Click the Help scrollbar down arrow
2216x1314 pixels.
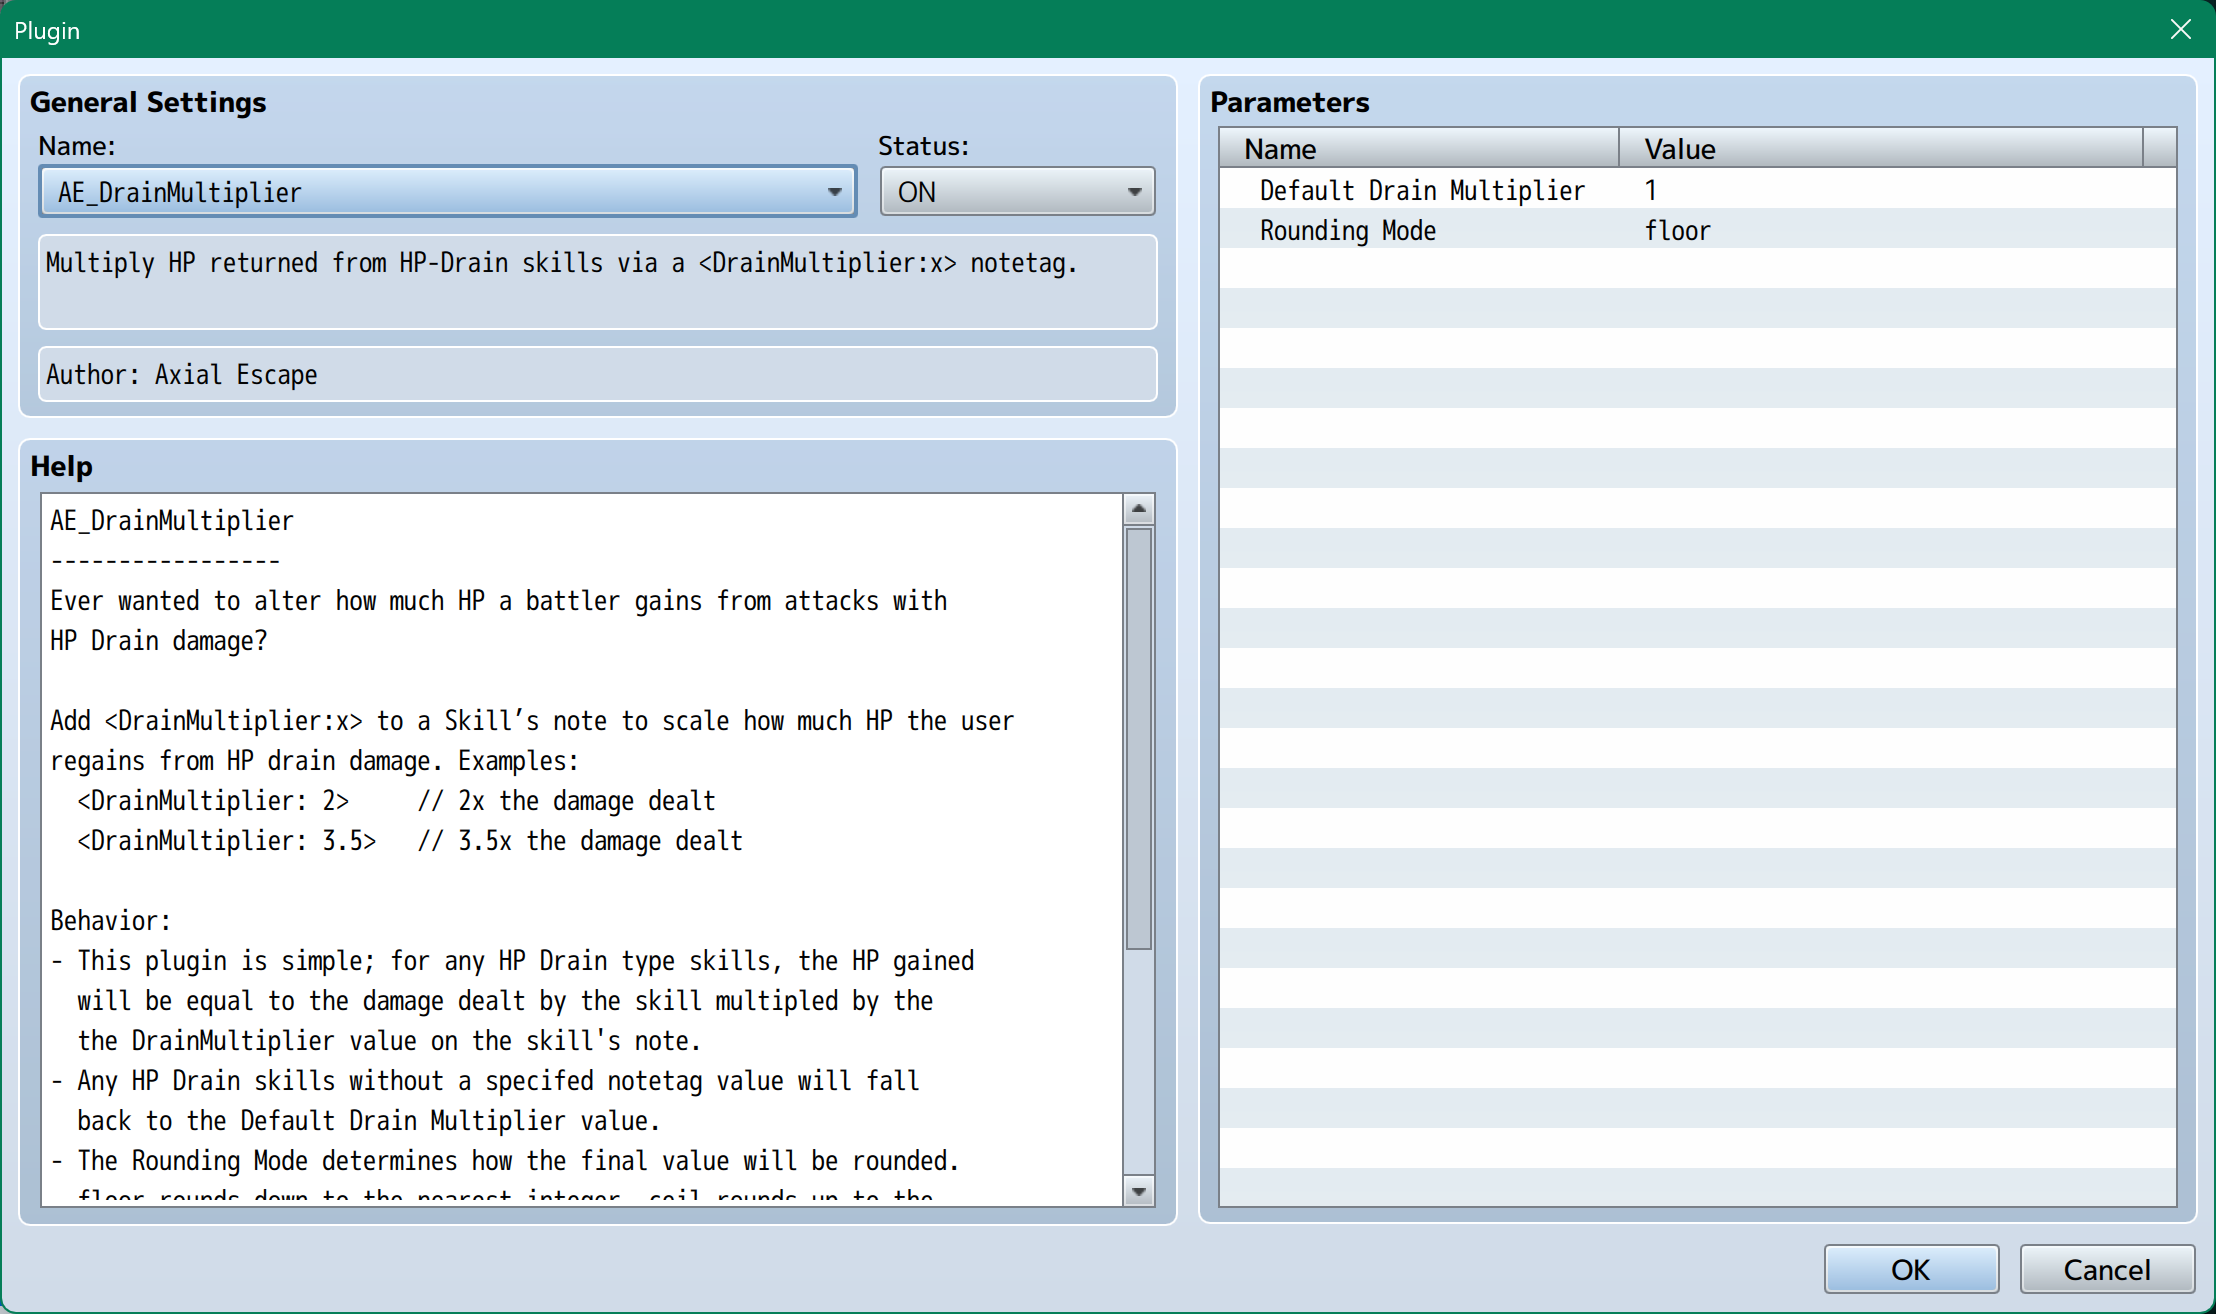(x=1139, y=1191)
